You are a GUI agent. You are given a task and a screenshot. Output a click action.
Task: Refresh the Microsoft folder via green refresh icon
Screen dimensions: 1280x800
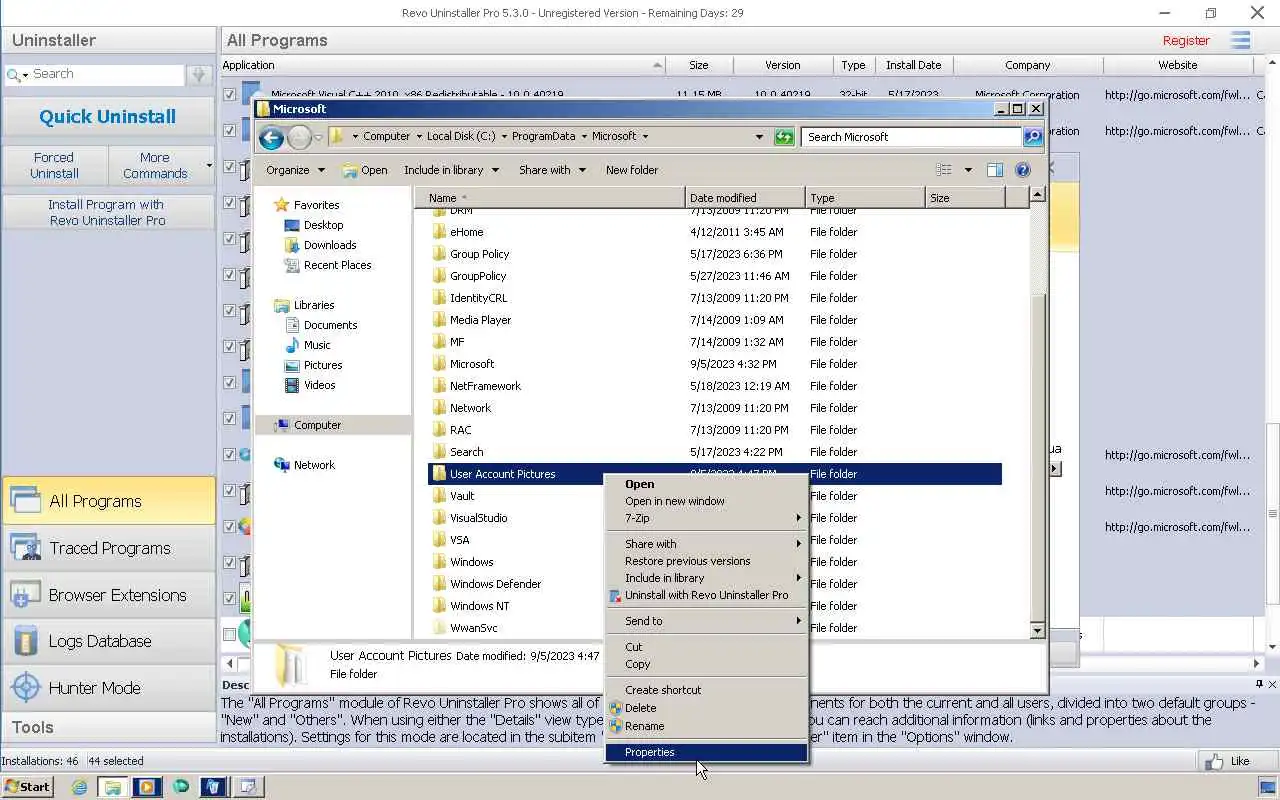point(784,137)
